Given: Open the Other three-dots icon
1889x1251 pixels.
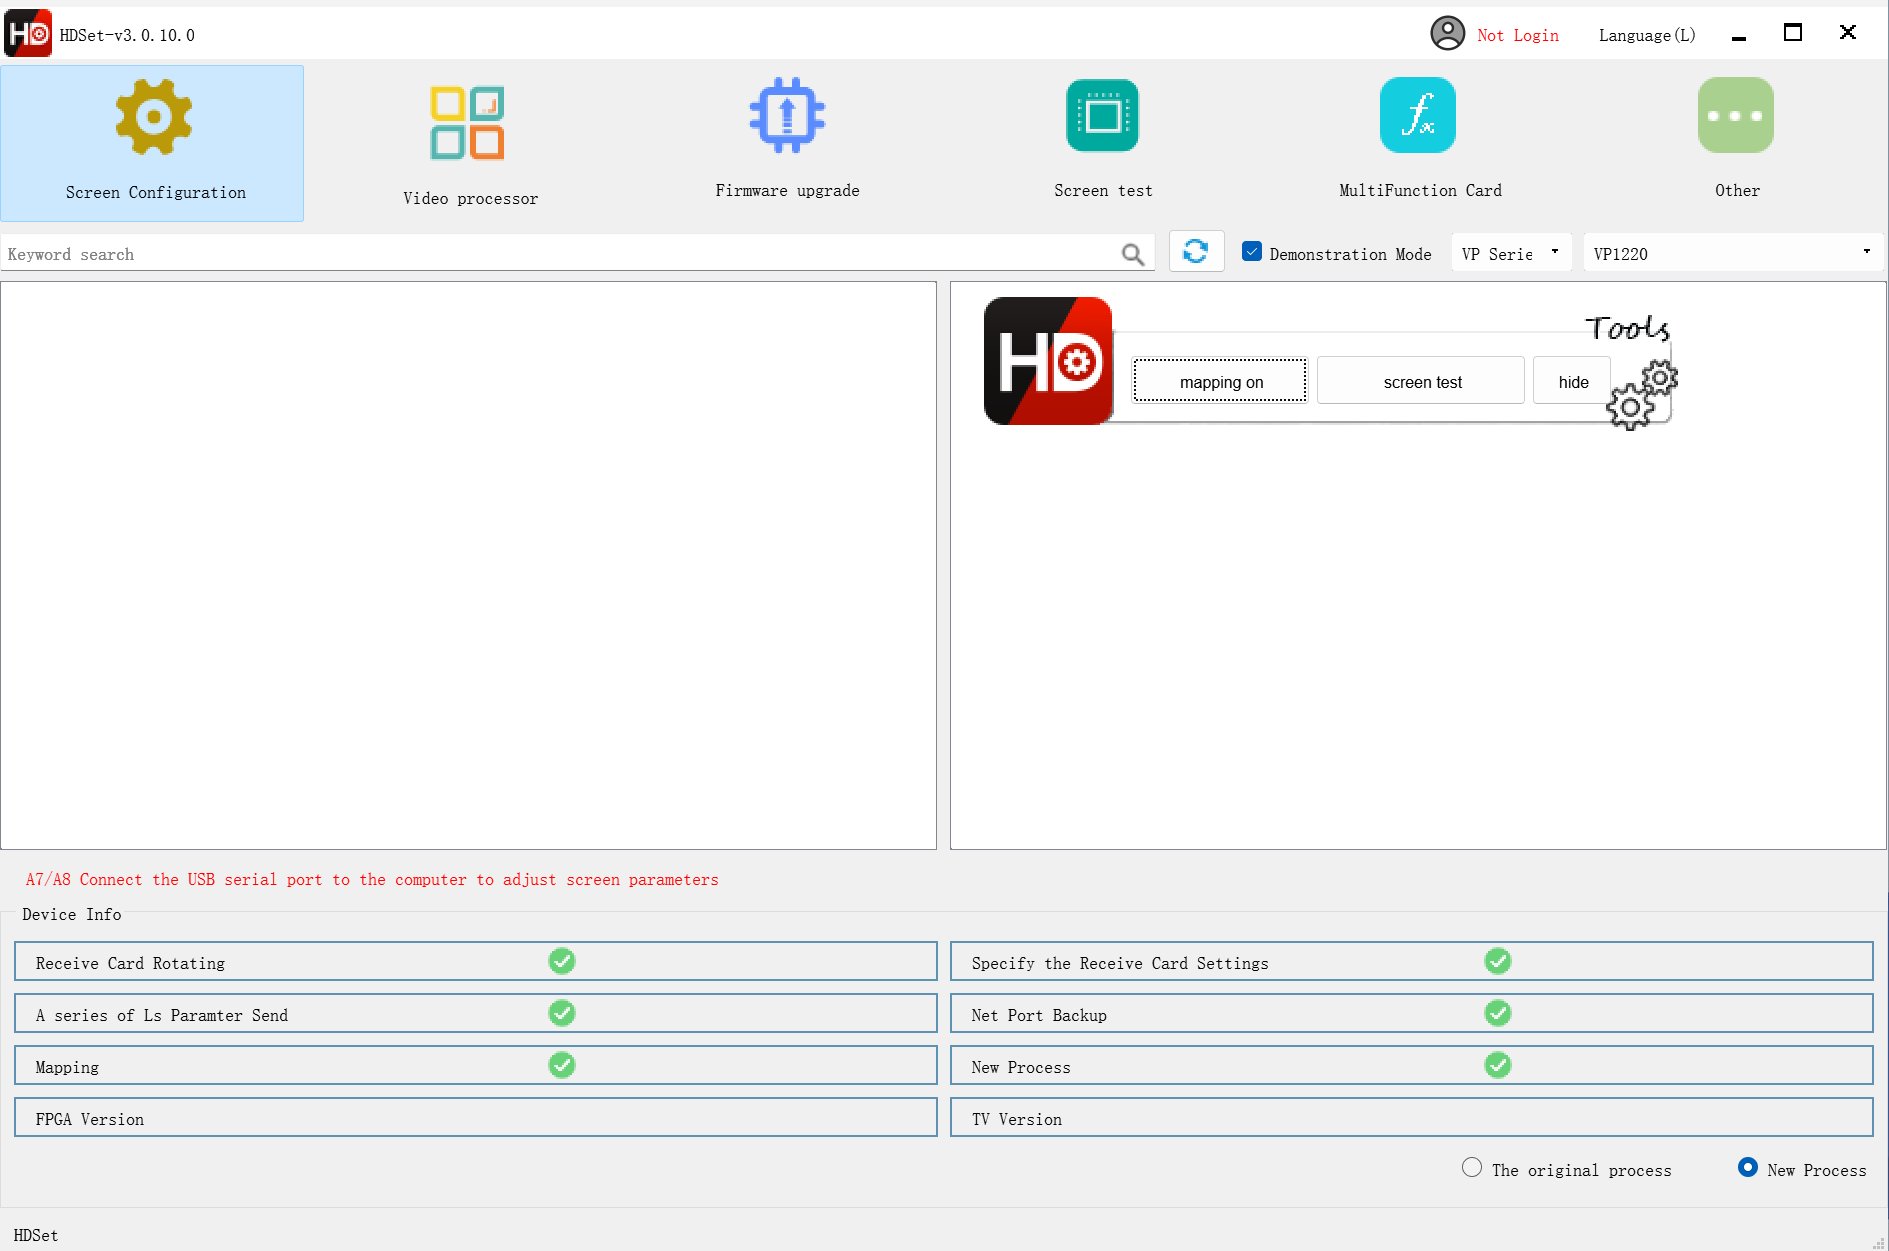Looking at the screenshot, I should pos(1736,115).
